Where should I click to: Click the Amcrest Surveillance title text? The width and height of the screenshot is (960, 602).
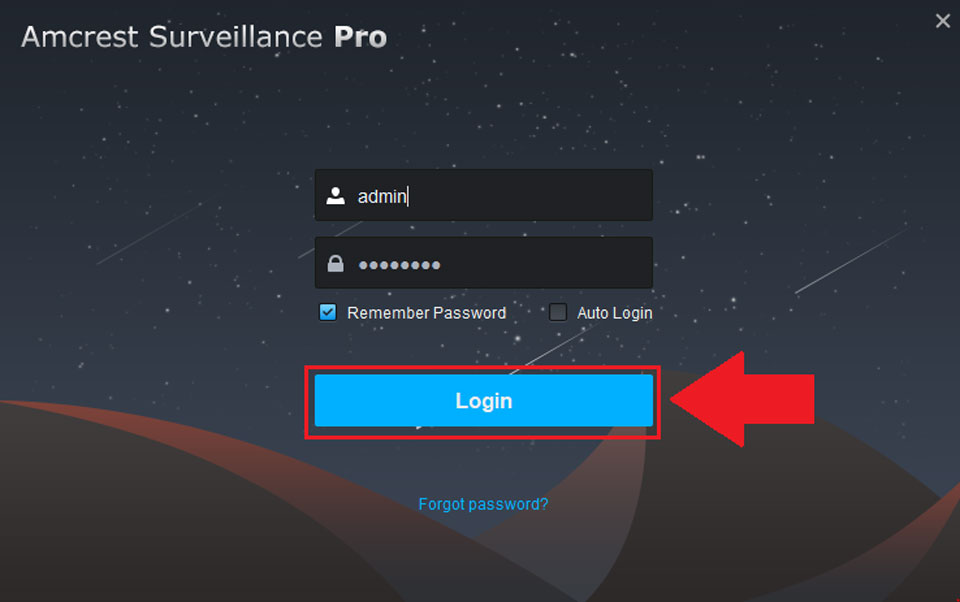click(x=172, y=37)
